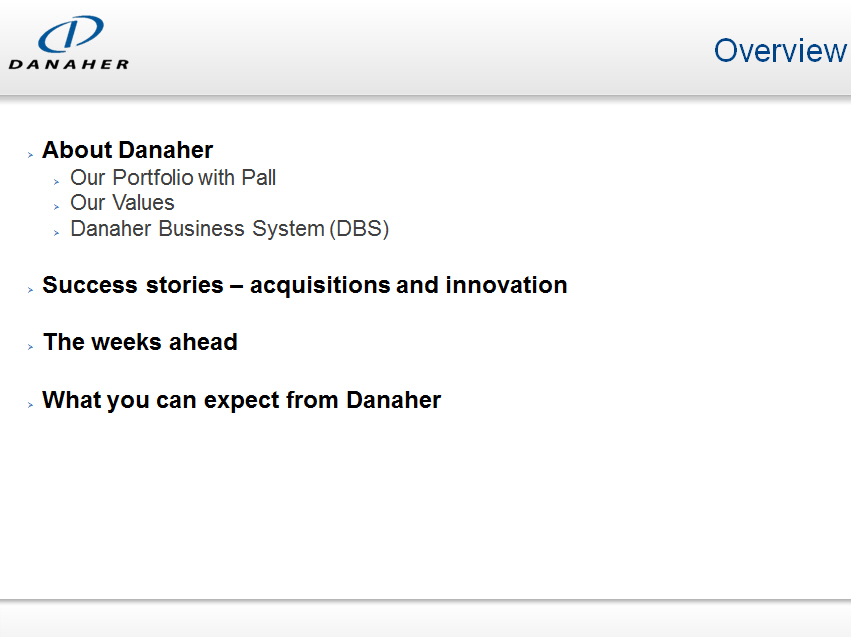Screen dimensions: 851x637
Task: Click the DANAHER wordmark under the logo
Action: pyautogui.click(x=69, y=64)
